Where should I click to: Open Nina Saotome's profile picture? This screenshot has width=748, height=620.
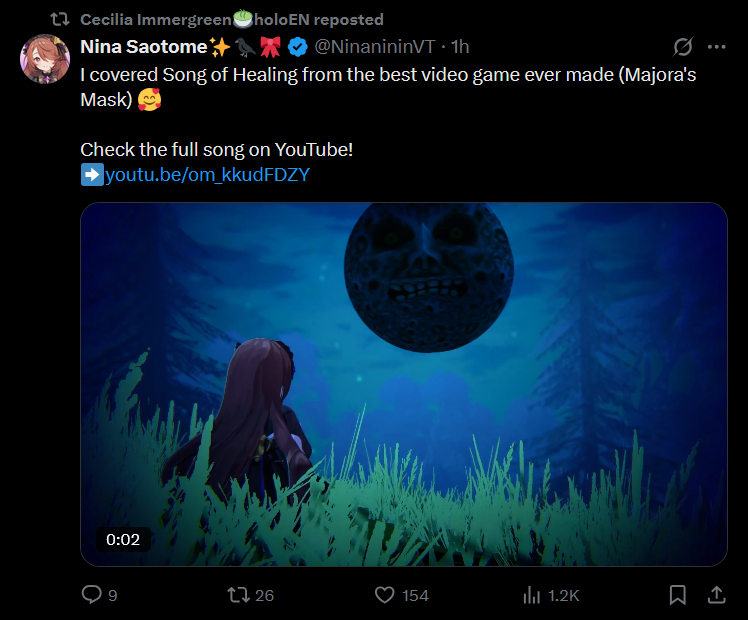(x=44, y=59)
